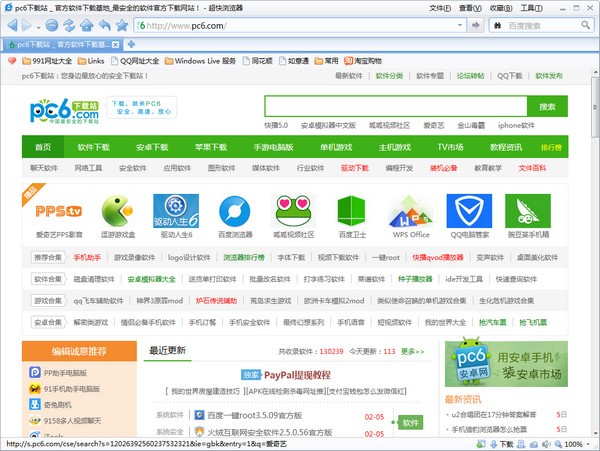Open the 收藏(B) menu
The image size is (600, 451).
click(x=501, y=8)
